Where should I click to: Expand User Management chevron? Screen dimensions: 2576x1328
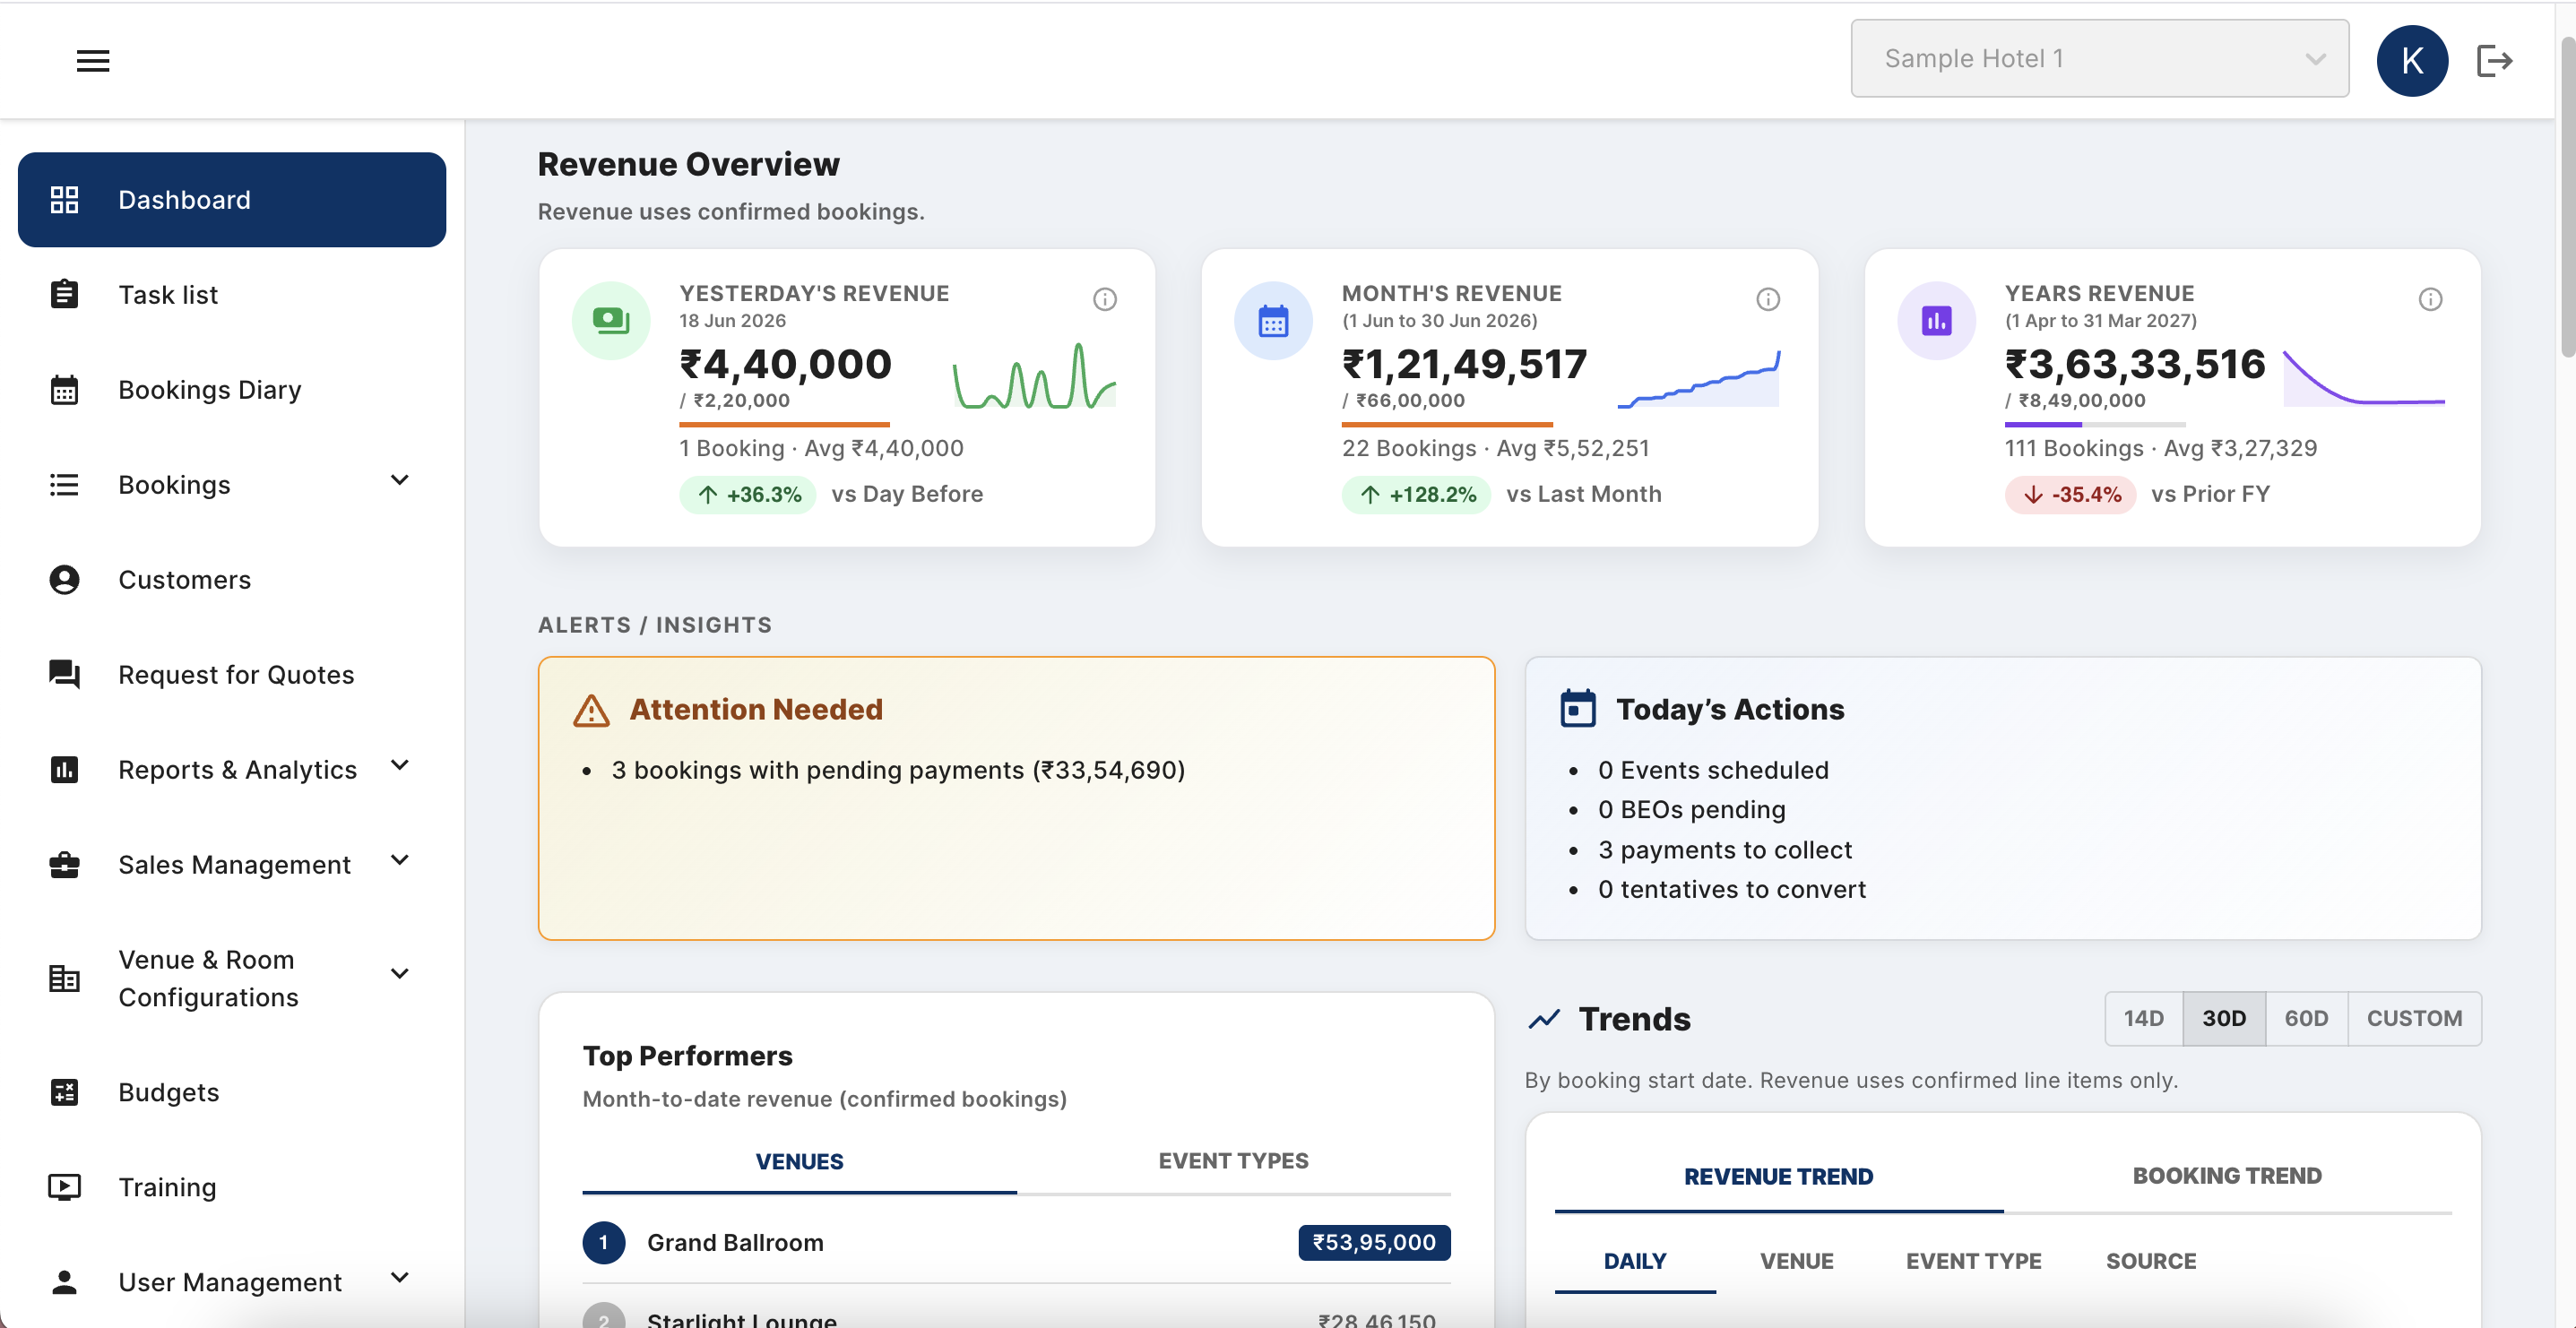click(x=399, y=1277)
